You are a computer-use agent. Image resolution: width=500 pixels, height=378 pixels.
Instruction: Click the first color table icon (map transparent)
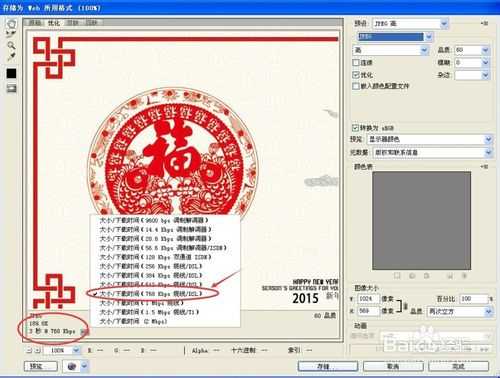397,276
